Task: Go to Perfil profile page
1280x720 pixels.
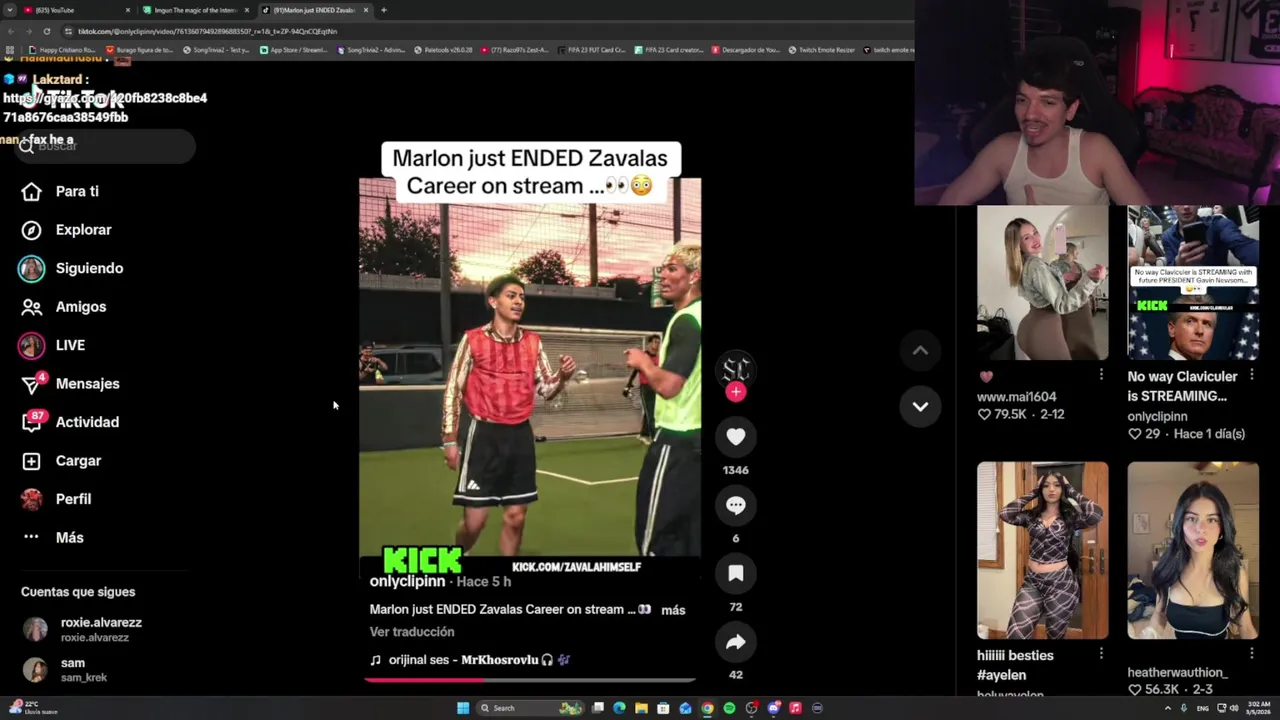Action: 57,499
